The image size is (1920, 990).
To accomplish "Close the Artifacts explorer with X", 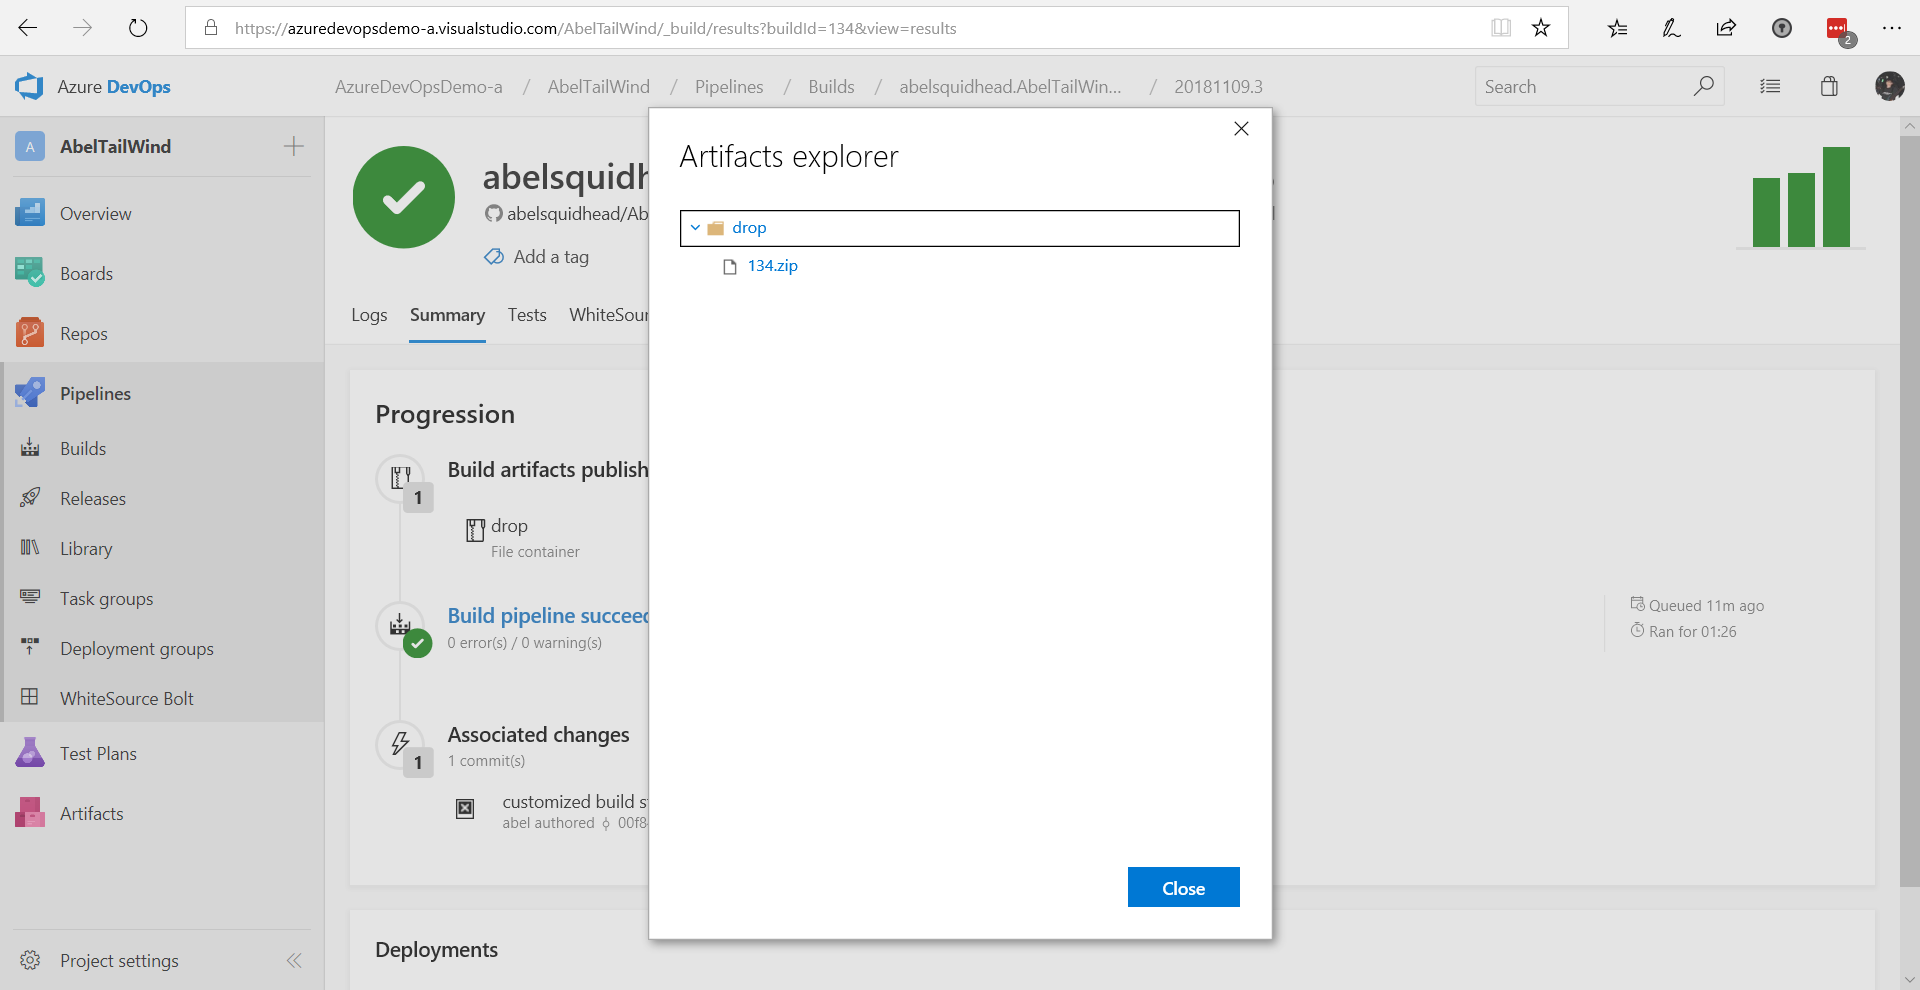I will click(1241, 128).
